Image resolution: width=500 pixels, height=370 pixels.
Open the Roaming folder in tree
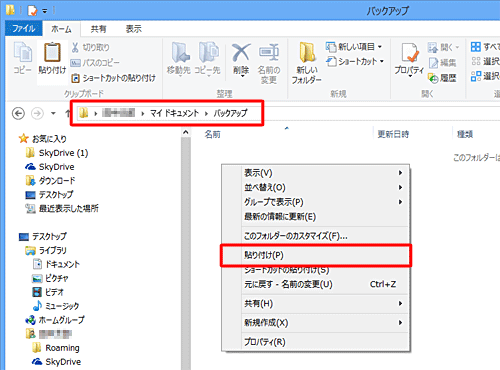coord(56,348)
